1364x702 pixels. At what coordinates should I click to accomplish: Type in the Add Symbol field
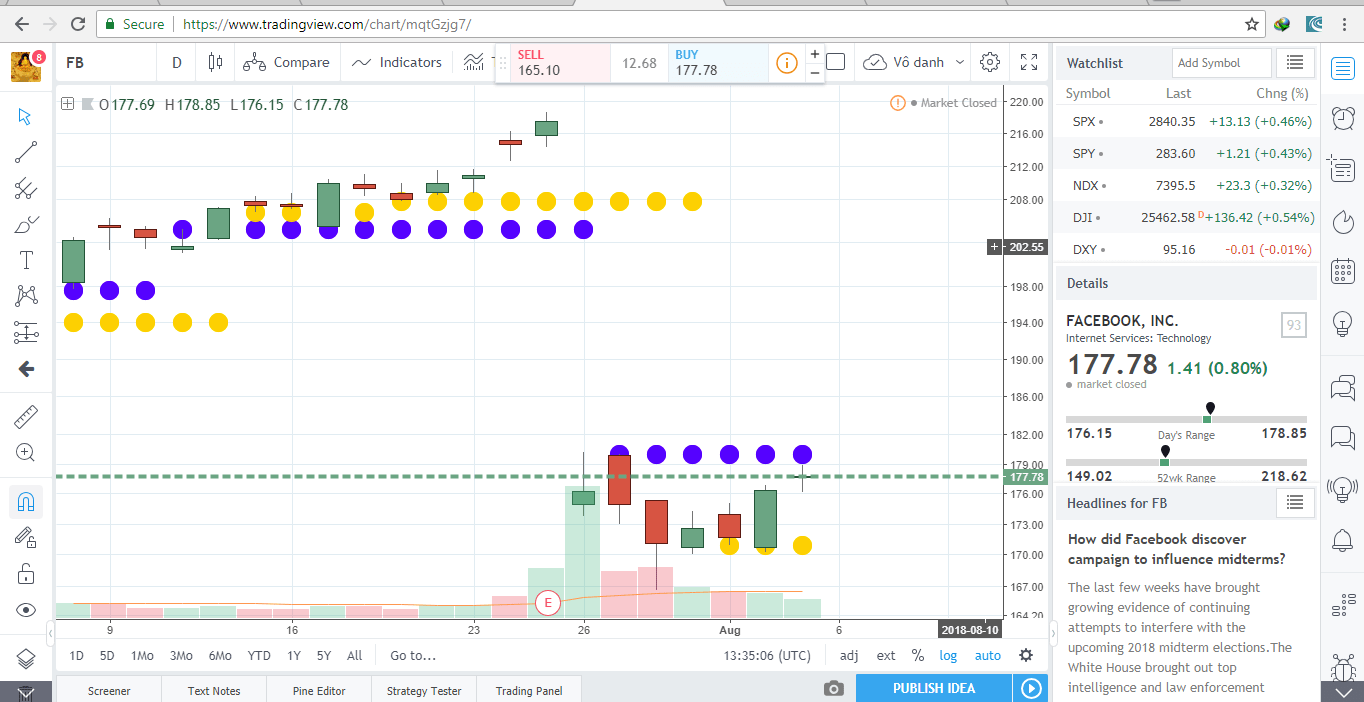[1221, 63]
